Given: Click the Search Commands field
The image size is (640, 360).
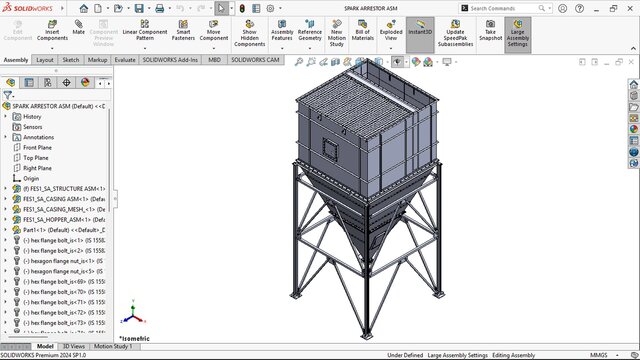Looking at the screenshot, I should [x=504, y=8].
